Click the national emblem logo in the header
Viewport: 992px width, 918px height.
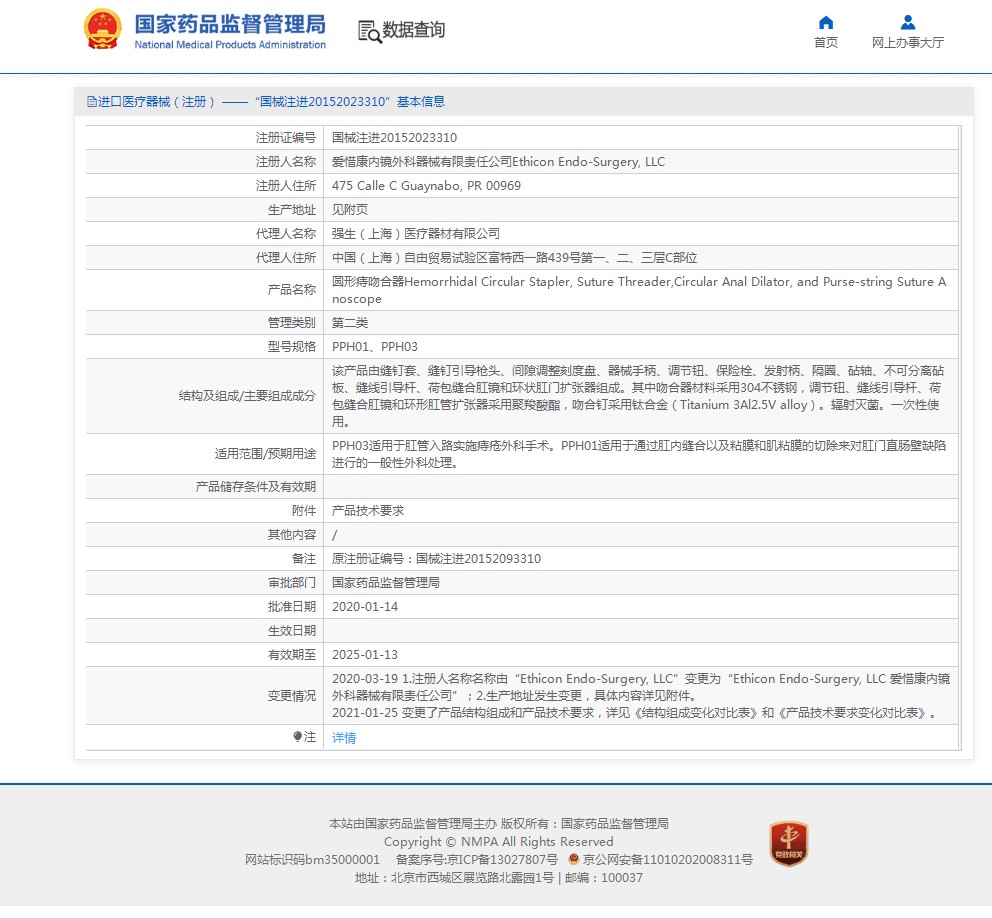pos(102,29)
